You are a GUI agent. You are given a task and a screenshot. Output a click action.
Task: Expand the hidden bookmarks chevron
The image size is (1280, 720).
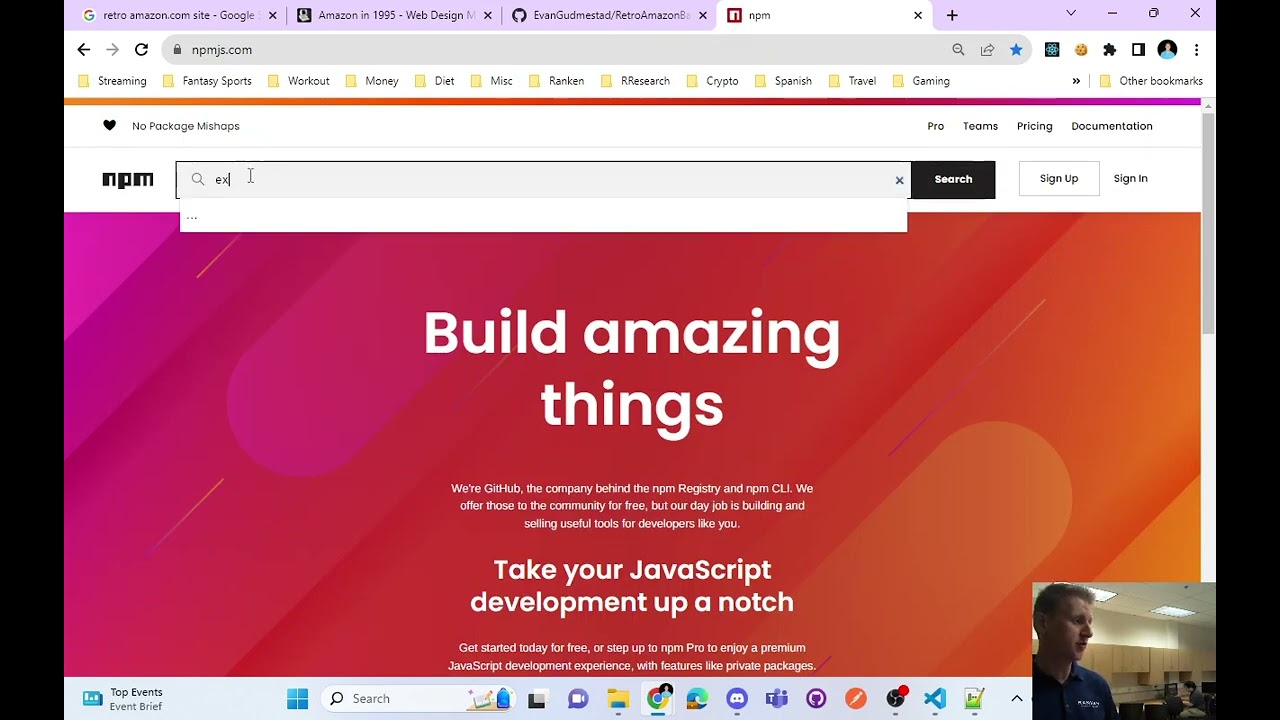pos(1076,81)
